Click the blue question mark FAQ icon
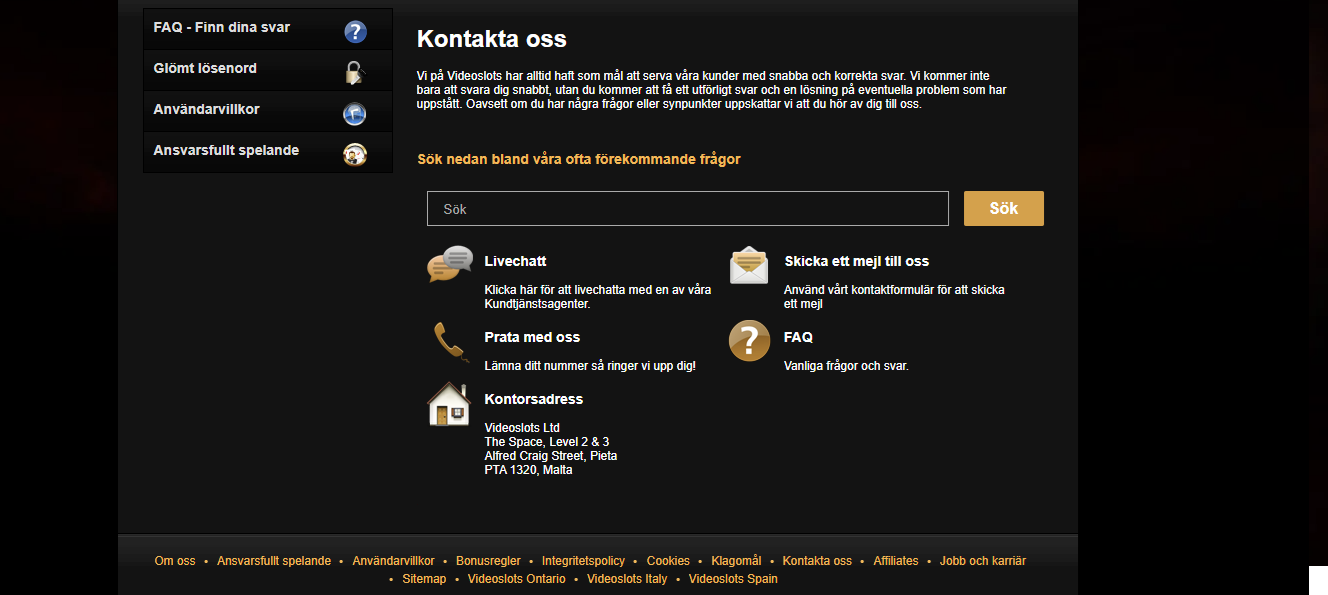 coord(355,32)
